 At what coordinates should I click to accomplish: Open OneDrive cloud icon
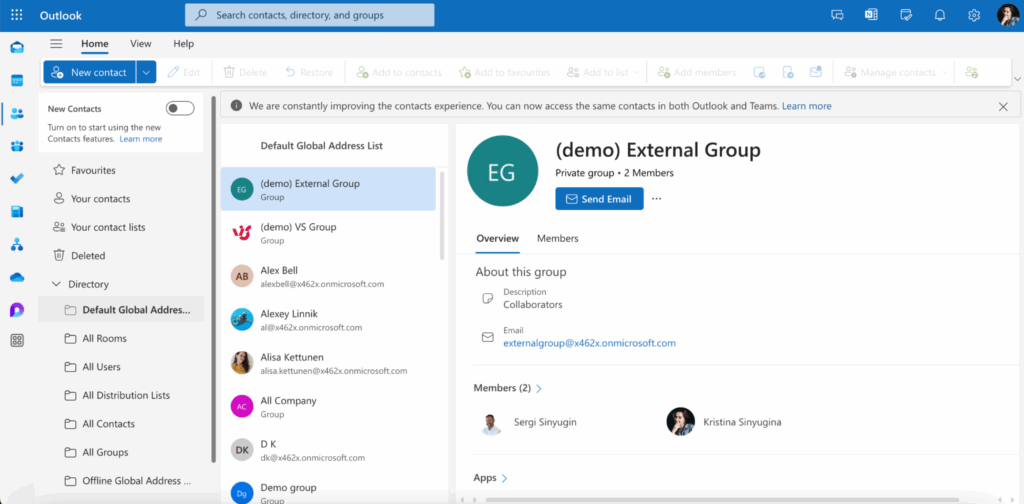coord(17,277)
